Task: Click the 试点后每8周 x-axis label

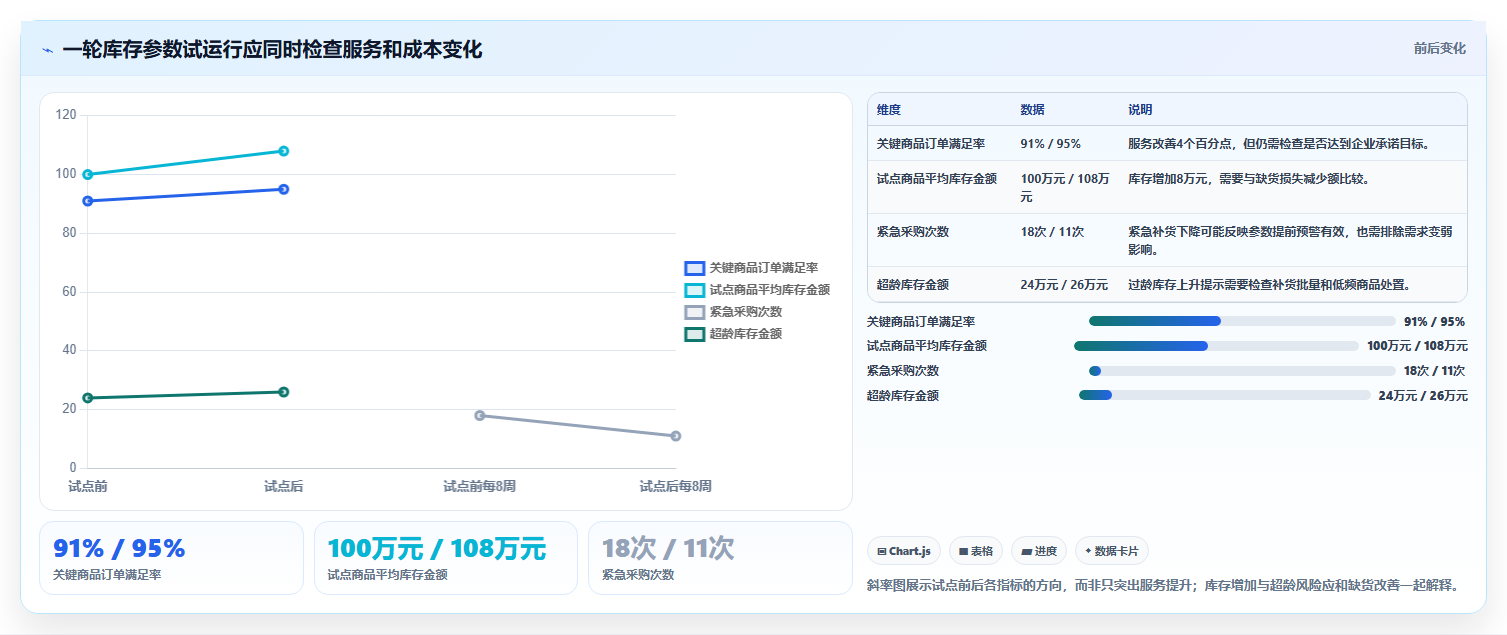Action: click(x=676, y=486)
